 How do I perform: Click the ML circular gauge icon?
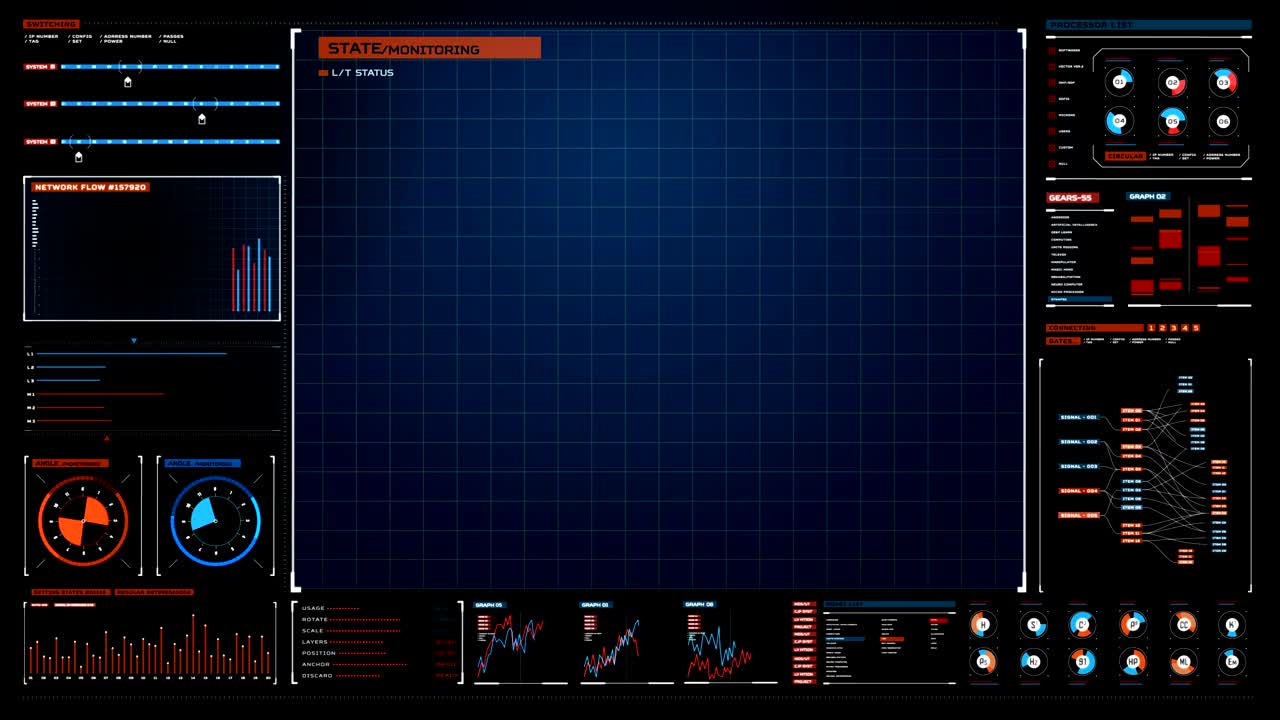point(1183,661)
